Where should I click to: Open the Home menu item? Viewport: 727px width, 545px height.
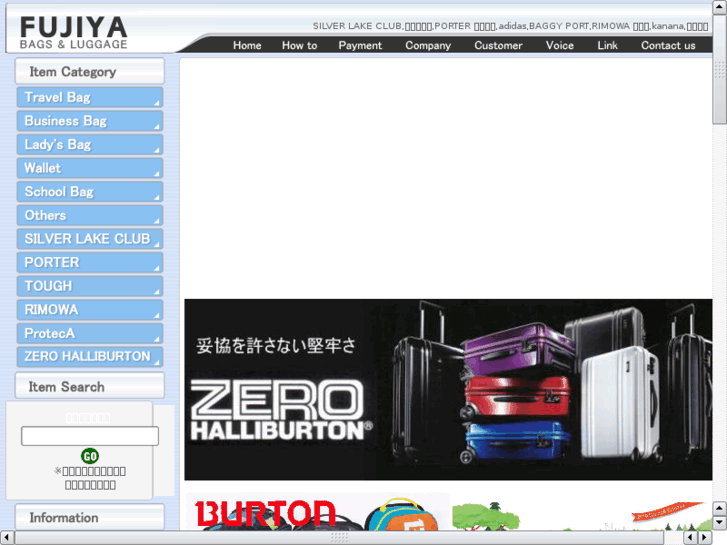click(x=247, y=45)
